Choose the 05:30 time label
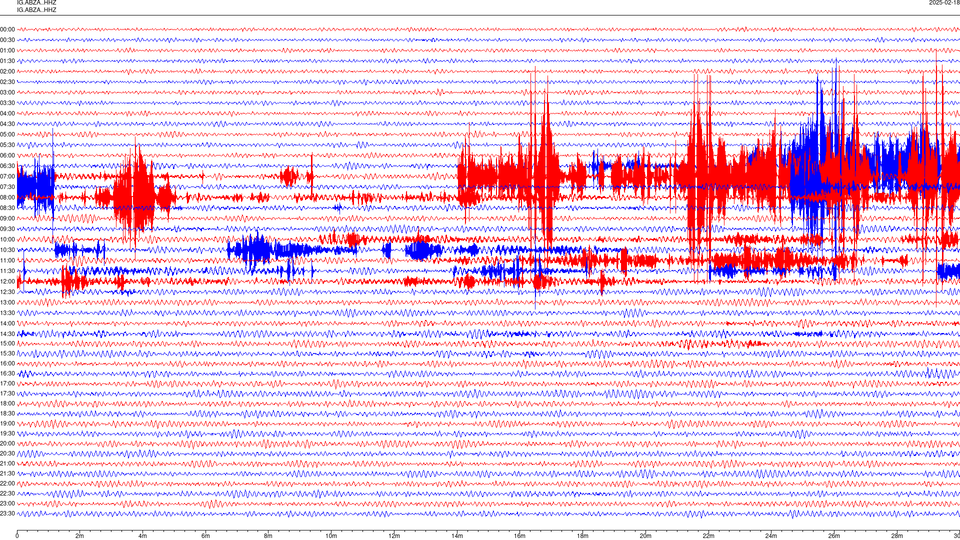 tap(7, 144)
